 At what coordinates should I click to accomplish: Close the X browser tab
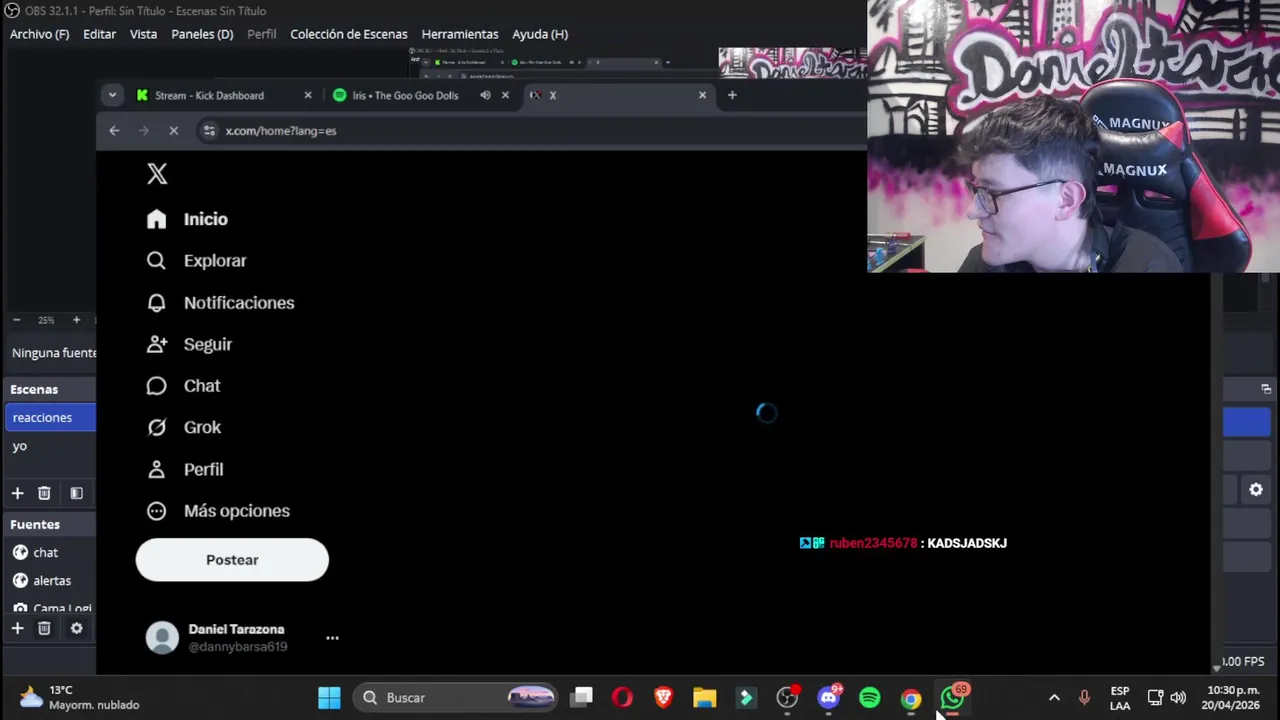point(702,95)
